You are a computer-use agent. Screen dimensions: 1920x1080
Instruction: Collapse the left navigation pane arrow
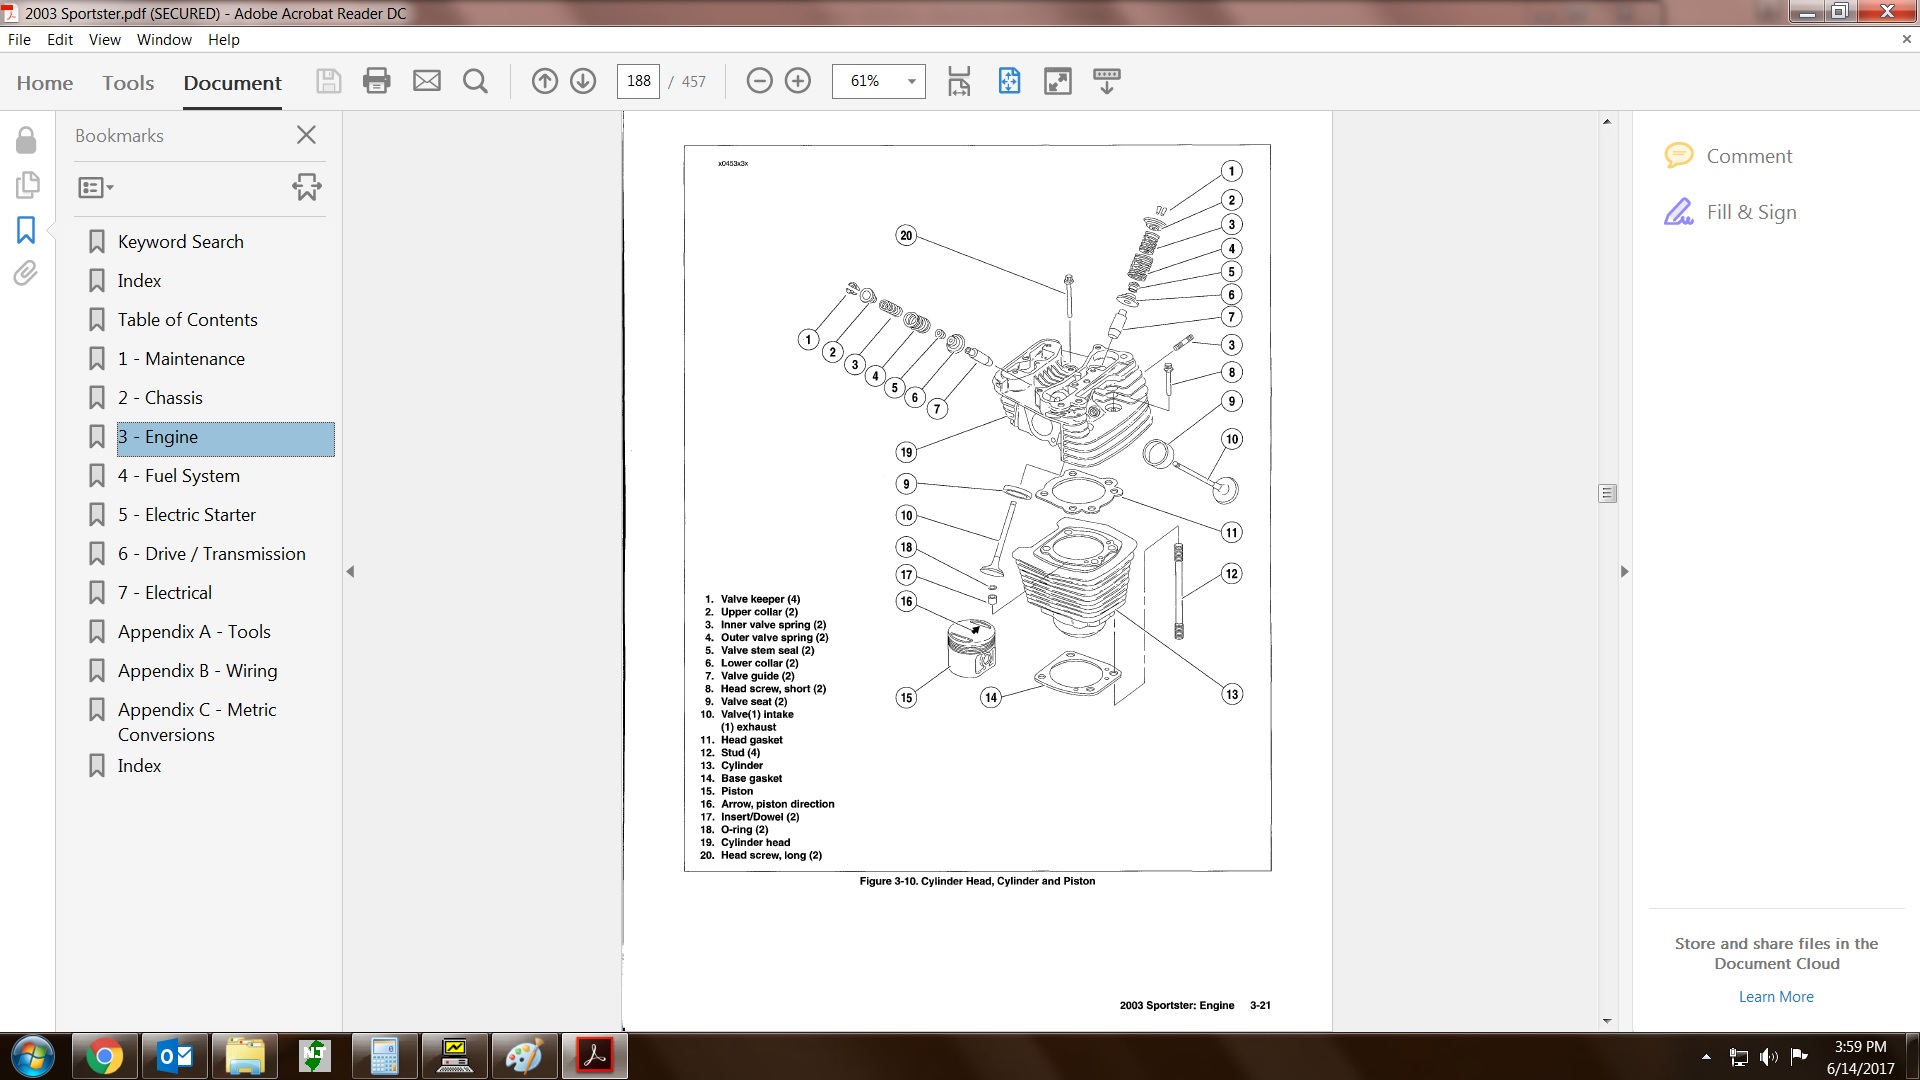tap(350, 572)
